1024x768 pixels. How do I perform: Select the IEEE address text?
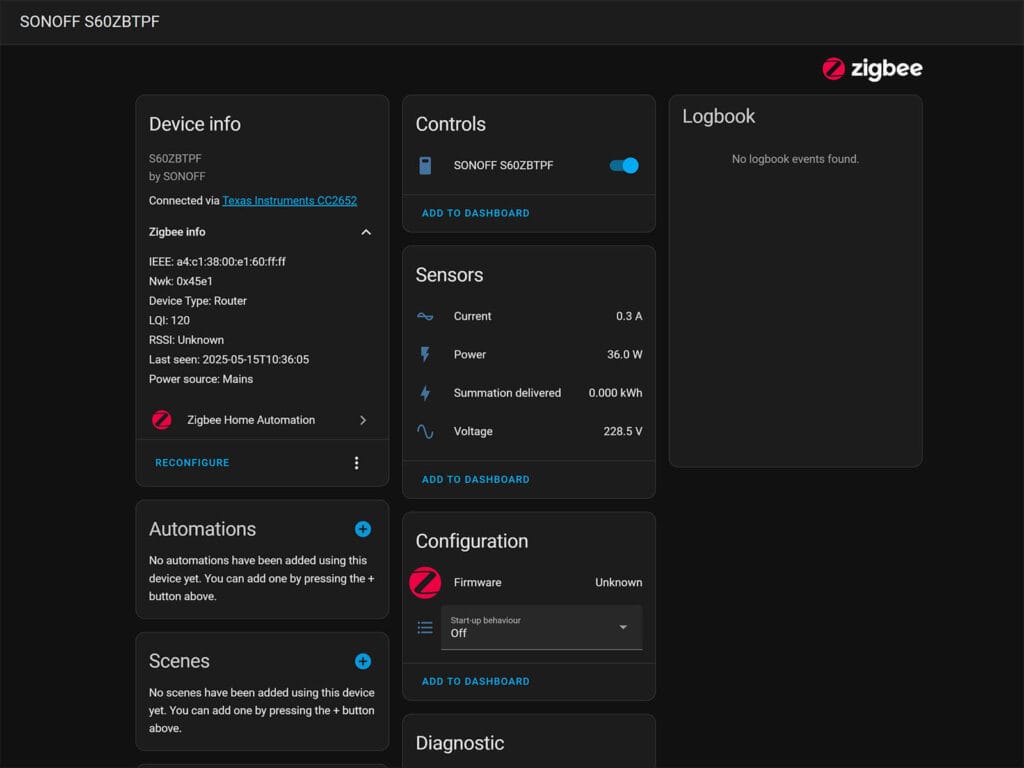tap(217, 262)
